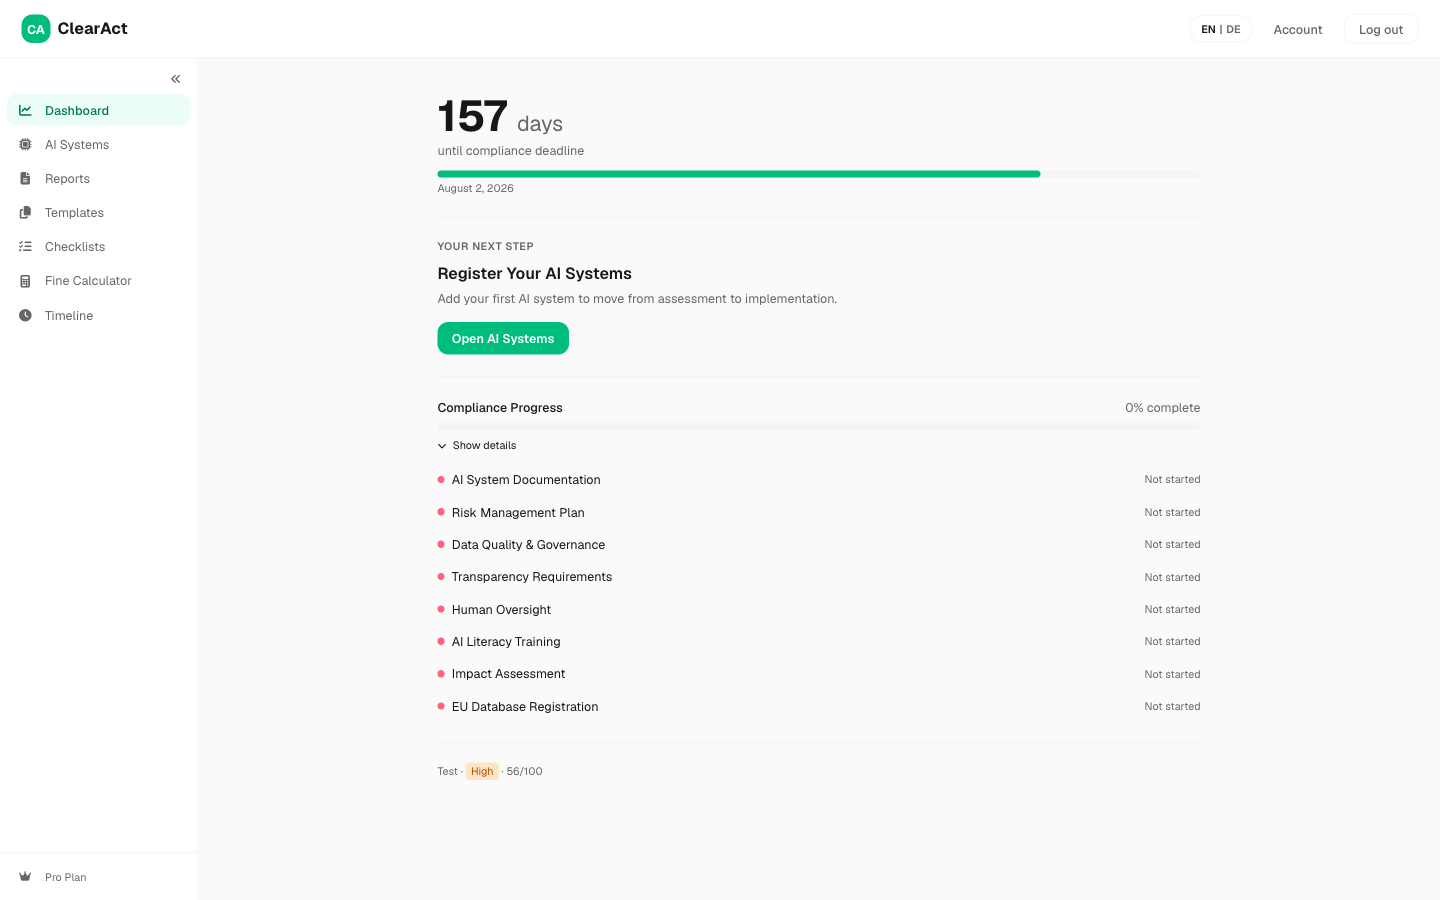Click the High risk badge near the footer
Screen dimensions: 1440x900
coord(482,771)
